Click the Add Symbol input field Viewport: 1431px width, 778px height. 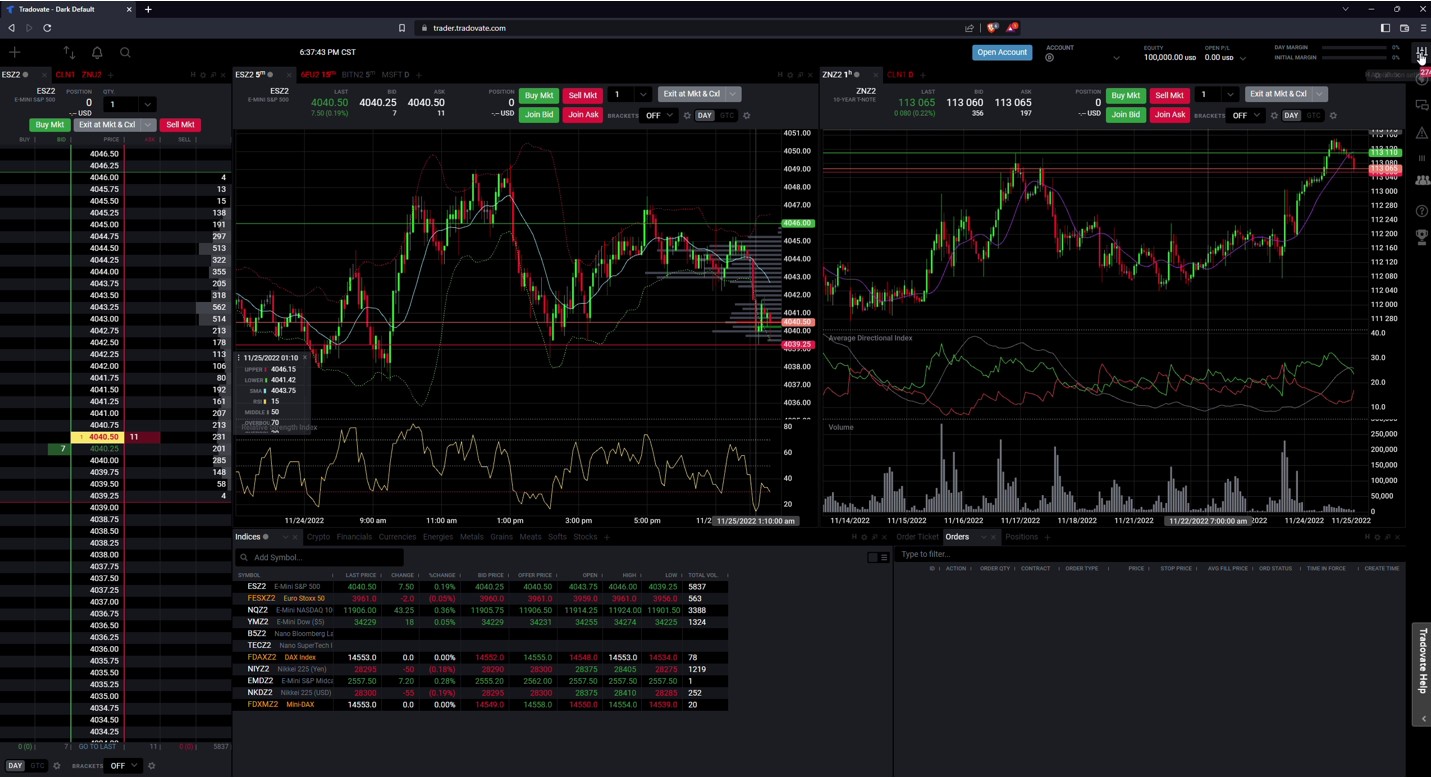click(x=320, y=557)
